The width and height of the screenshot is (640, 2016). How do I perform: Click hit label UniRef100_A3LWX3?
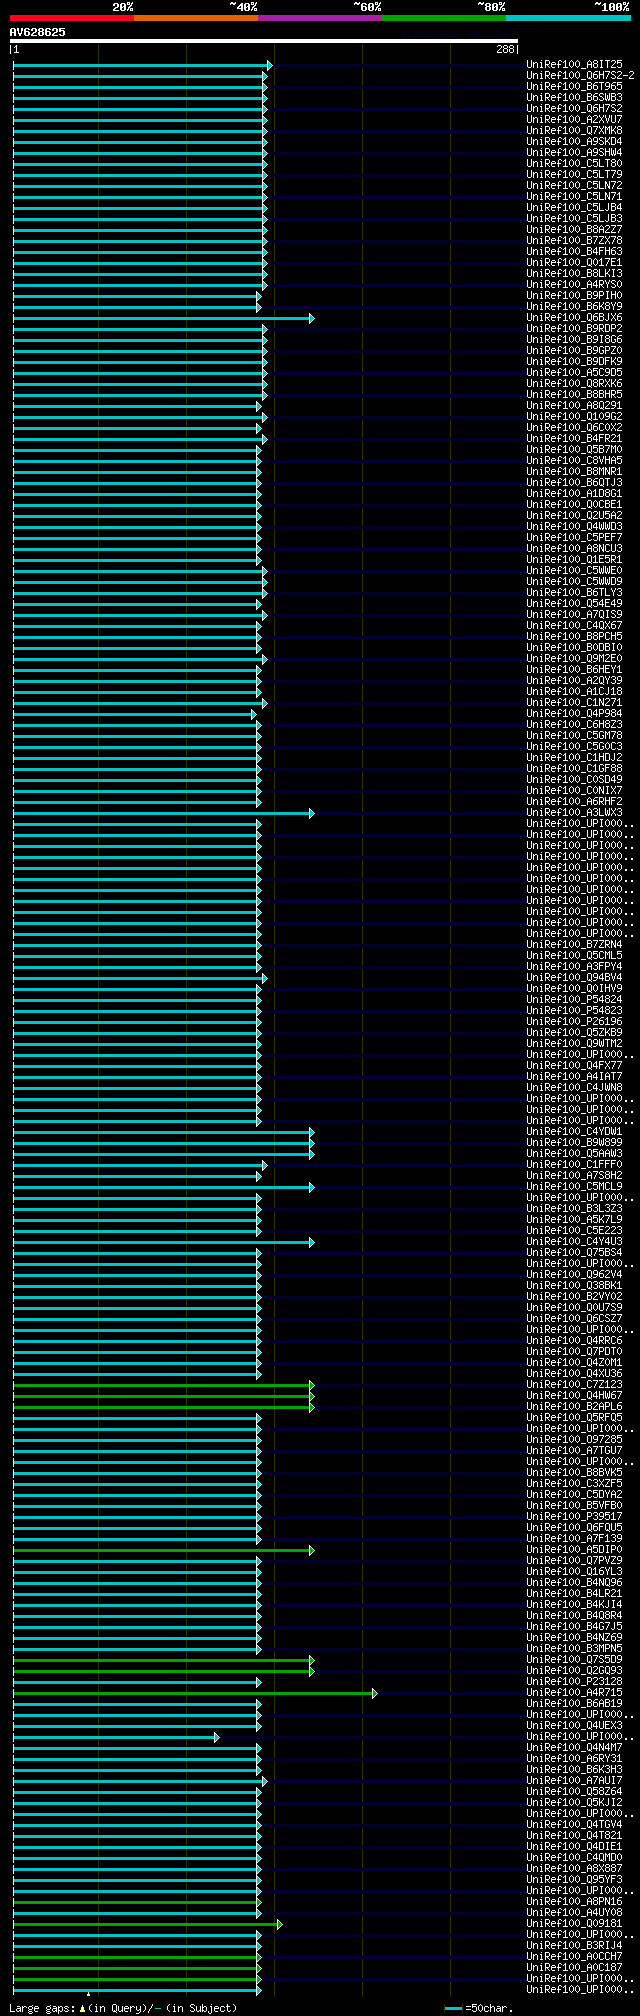tap(574, 813)
